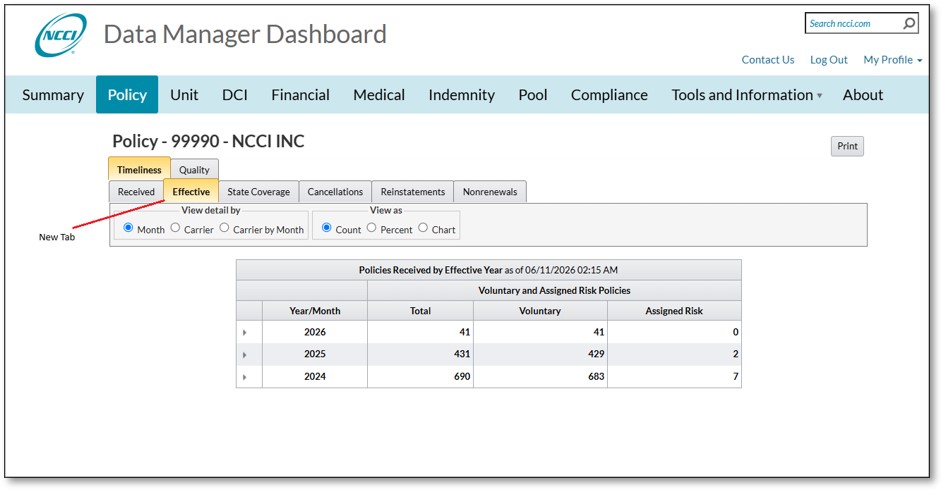Viewport: 942px width, 490px height.
Task: Select the Carrier by Month radio button
Action: pos(224,228)
